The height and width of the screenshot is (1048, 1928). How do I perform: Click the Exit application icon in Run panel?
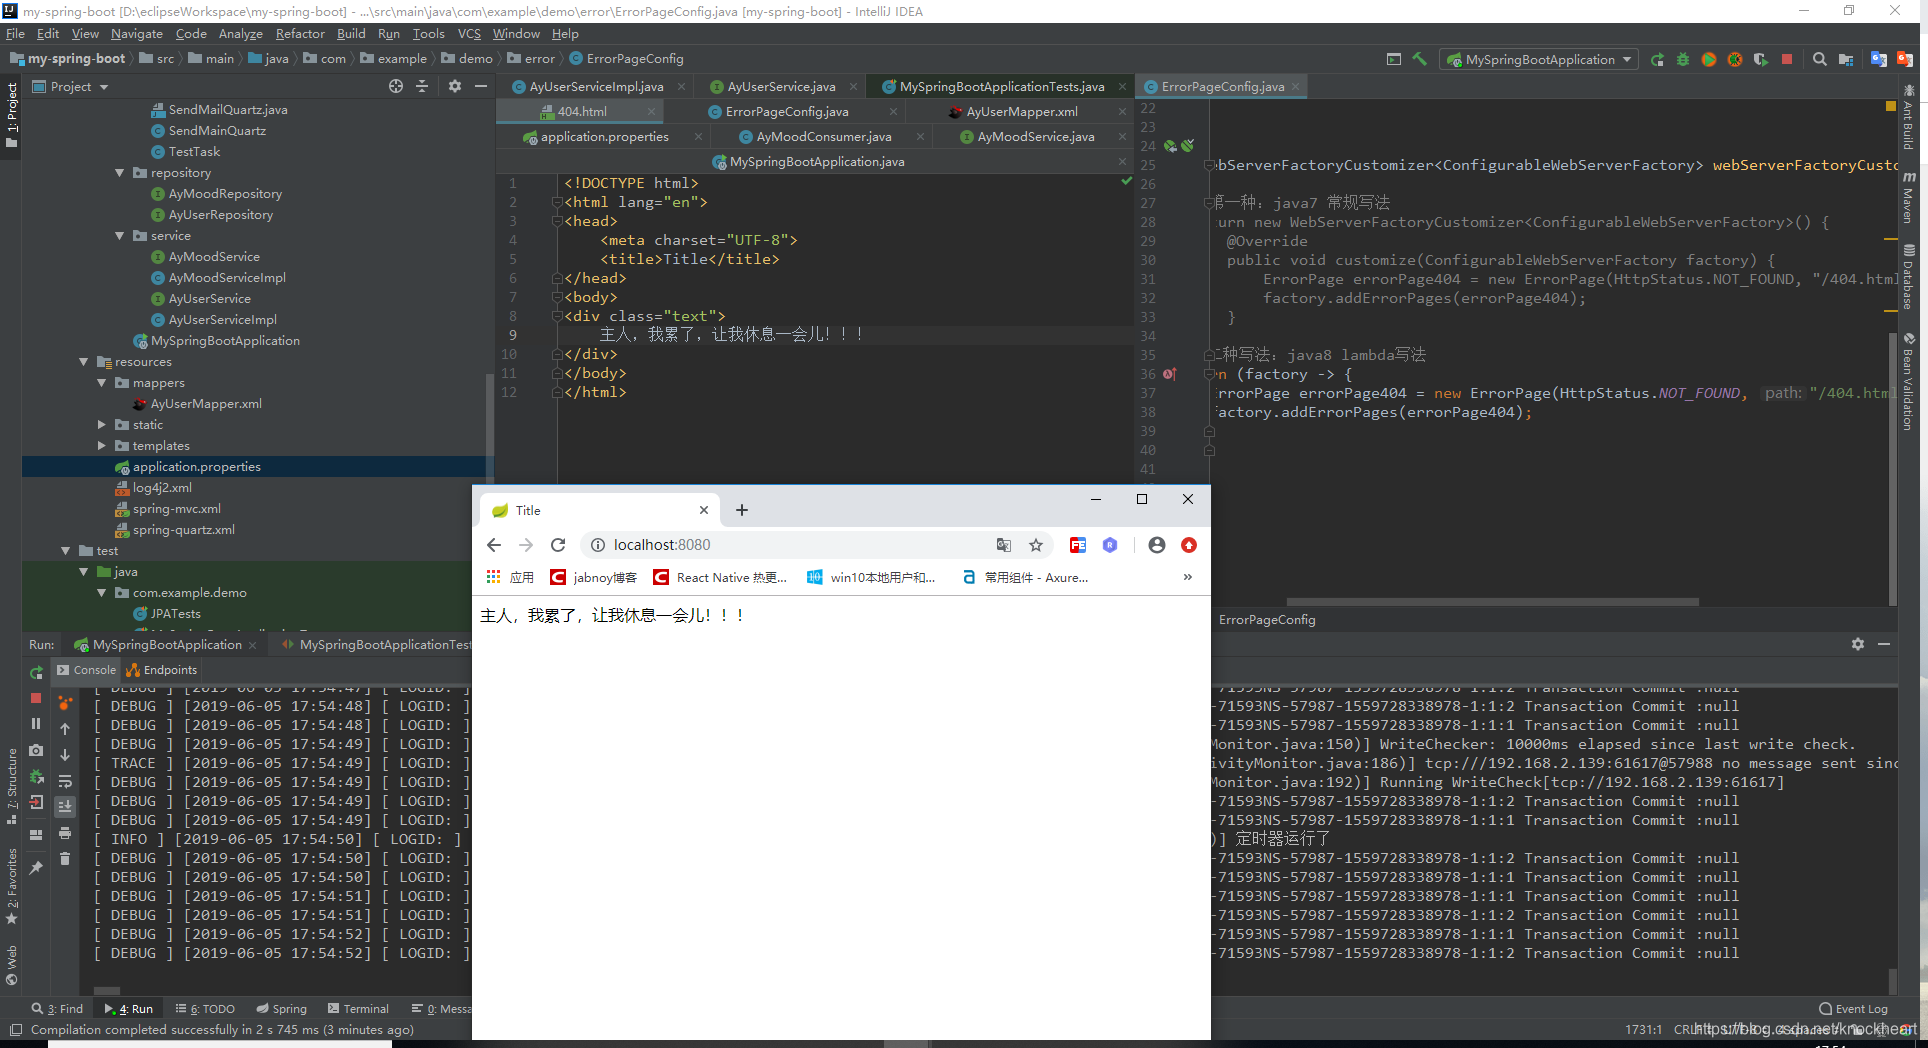(x=36, y=802)
